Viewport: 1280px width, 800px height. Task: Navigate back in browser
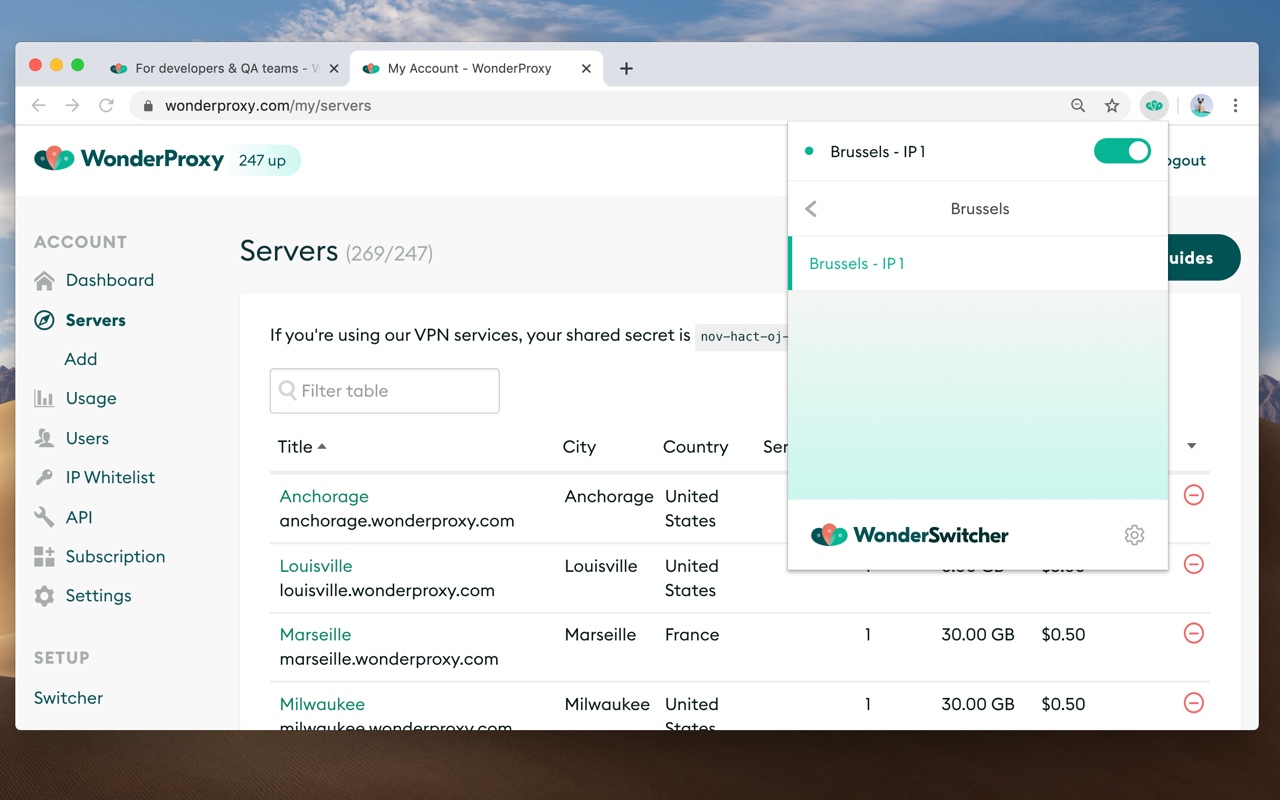click(39, 105)
